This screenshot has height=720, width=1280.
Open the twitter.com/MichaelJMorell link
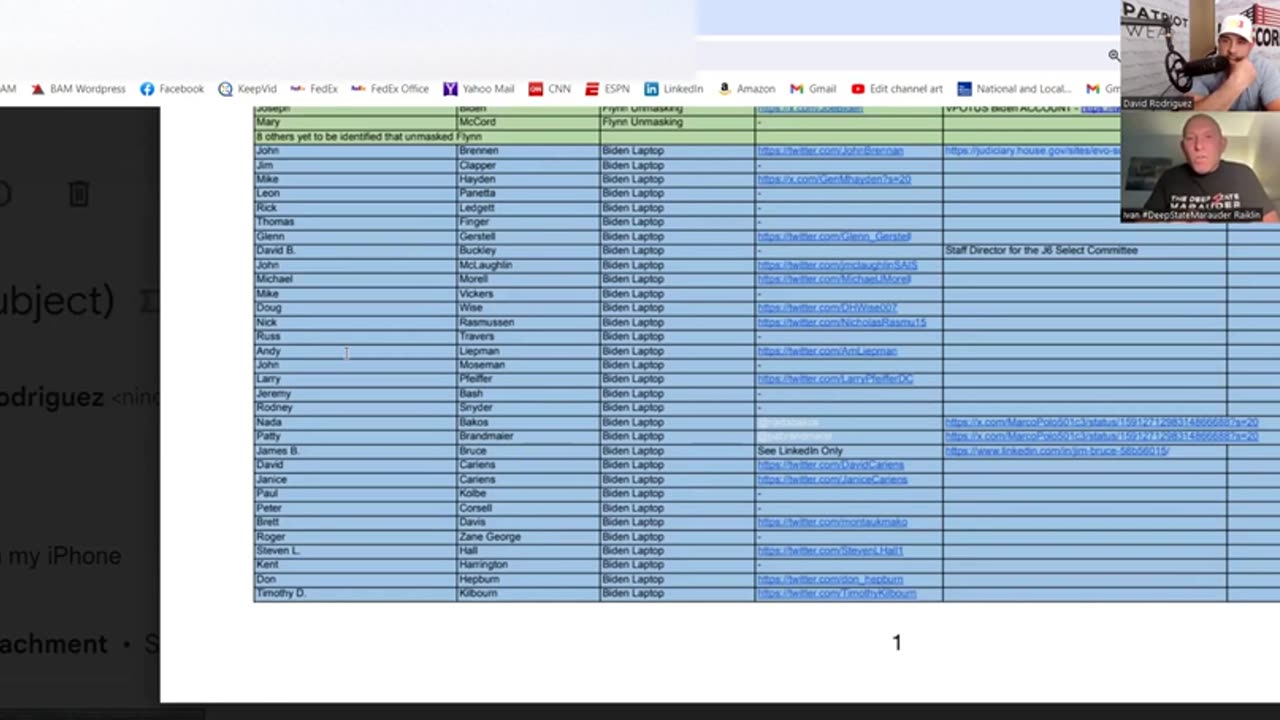tap(834, 279)
